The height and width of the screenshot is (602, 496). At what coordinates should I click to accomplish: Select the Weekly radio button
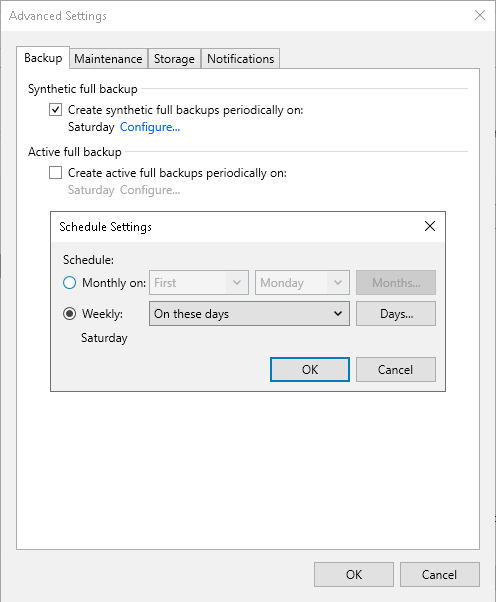pyautogui.click(x=69, y=314)
